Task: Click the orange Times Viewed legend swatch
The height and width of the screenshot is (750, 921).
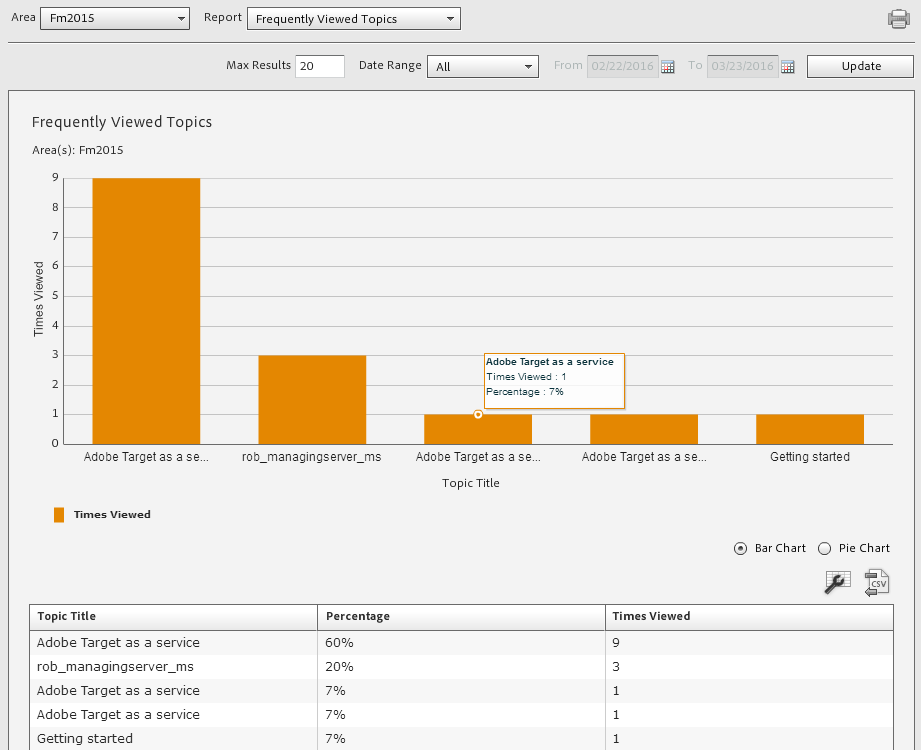Action: (x=60, y=514)
